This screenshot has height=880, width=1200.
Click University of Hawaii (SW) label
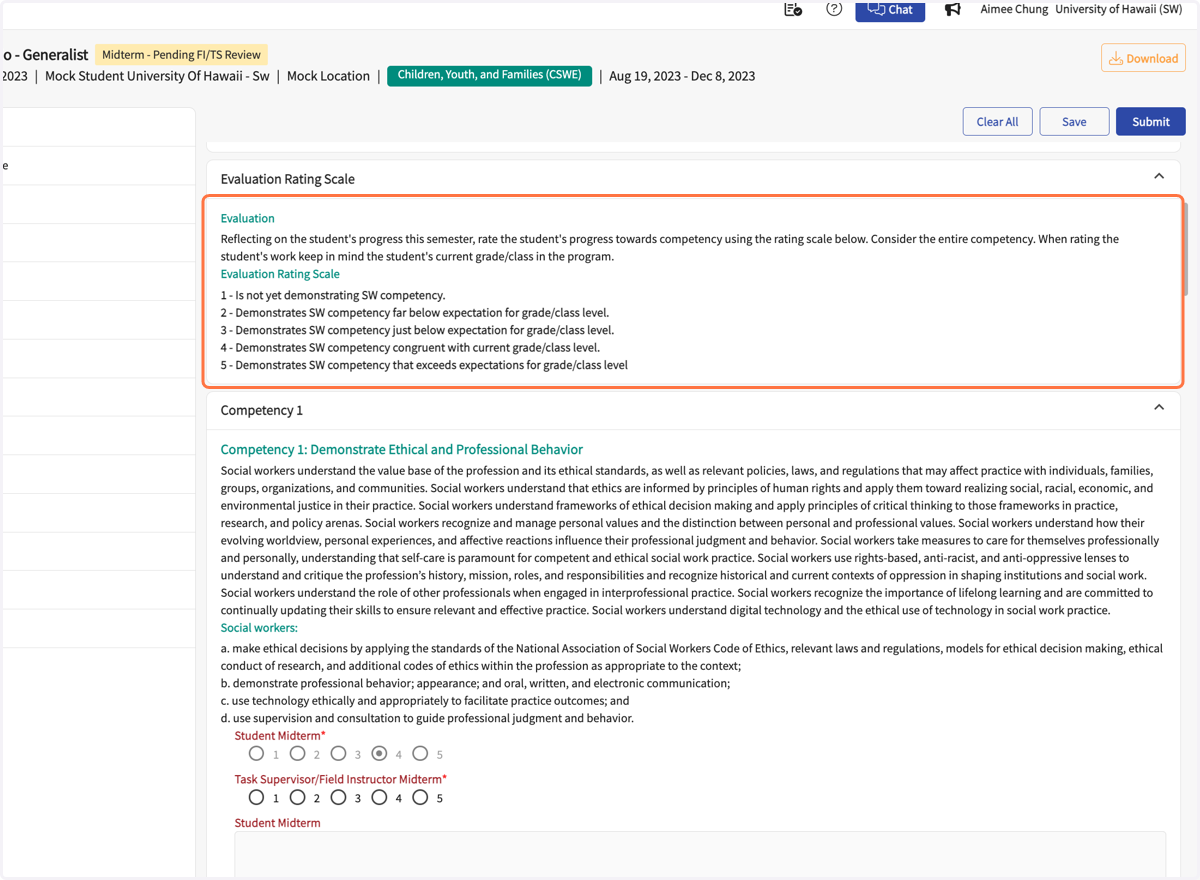[1118, 9]
